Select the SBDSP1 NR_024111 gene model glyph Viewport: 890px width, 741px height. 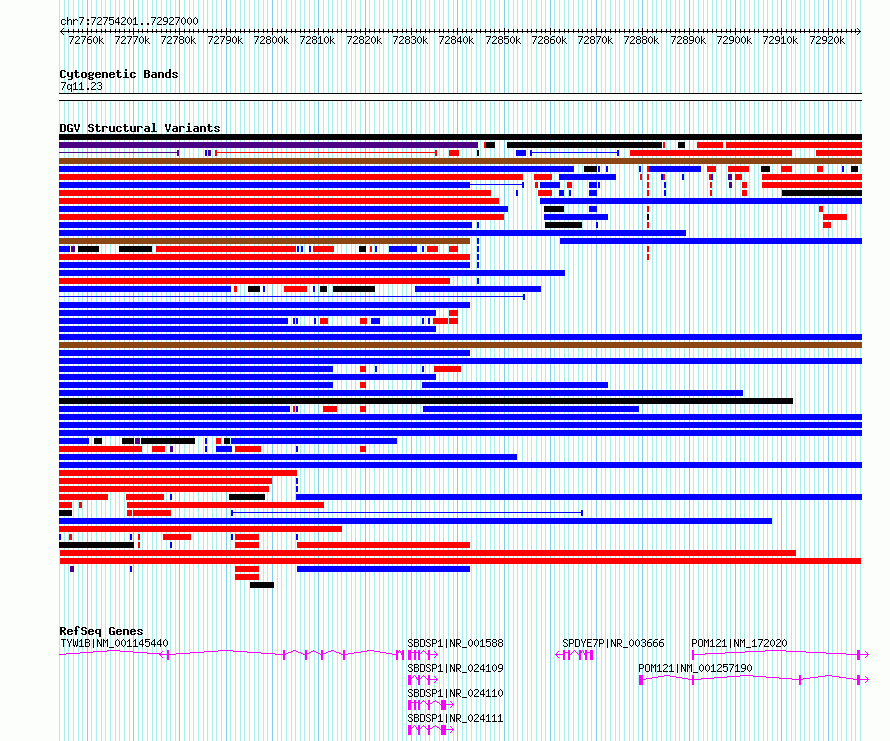tap(431, 730)
